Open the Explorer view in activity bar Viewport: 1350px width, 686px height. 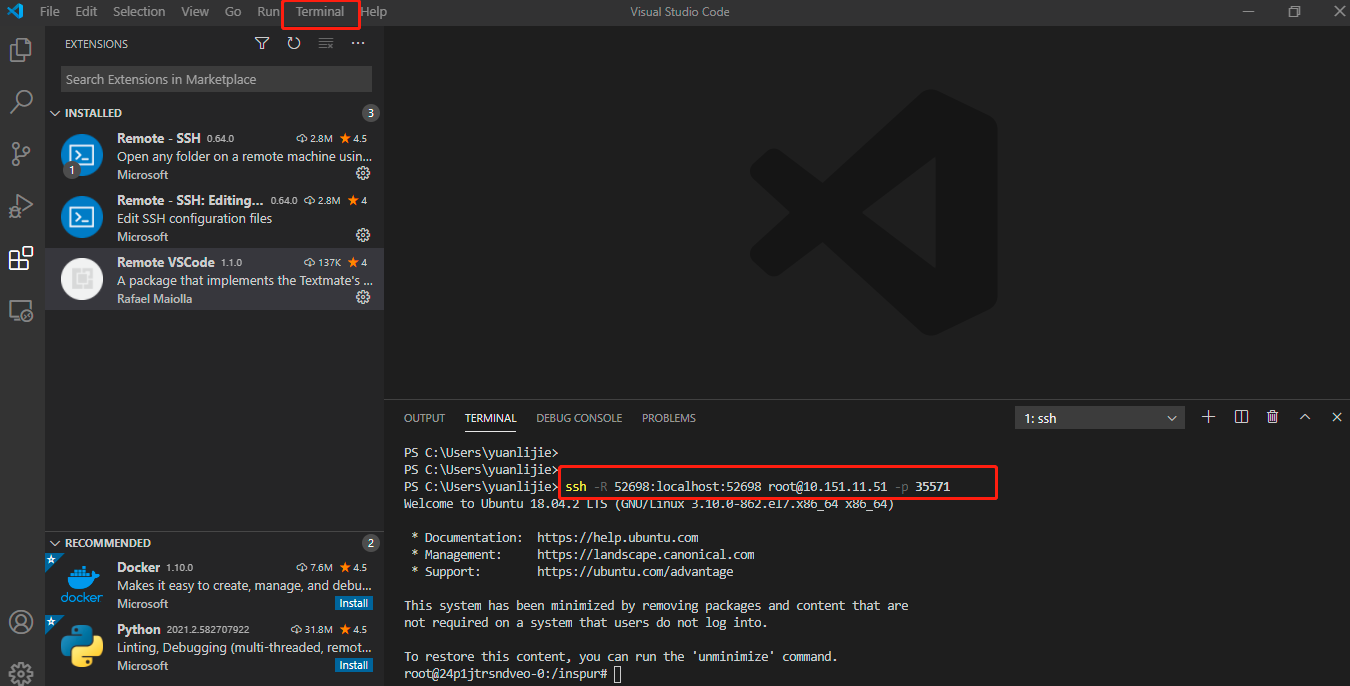click(x=21, y=49)
